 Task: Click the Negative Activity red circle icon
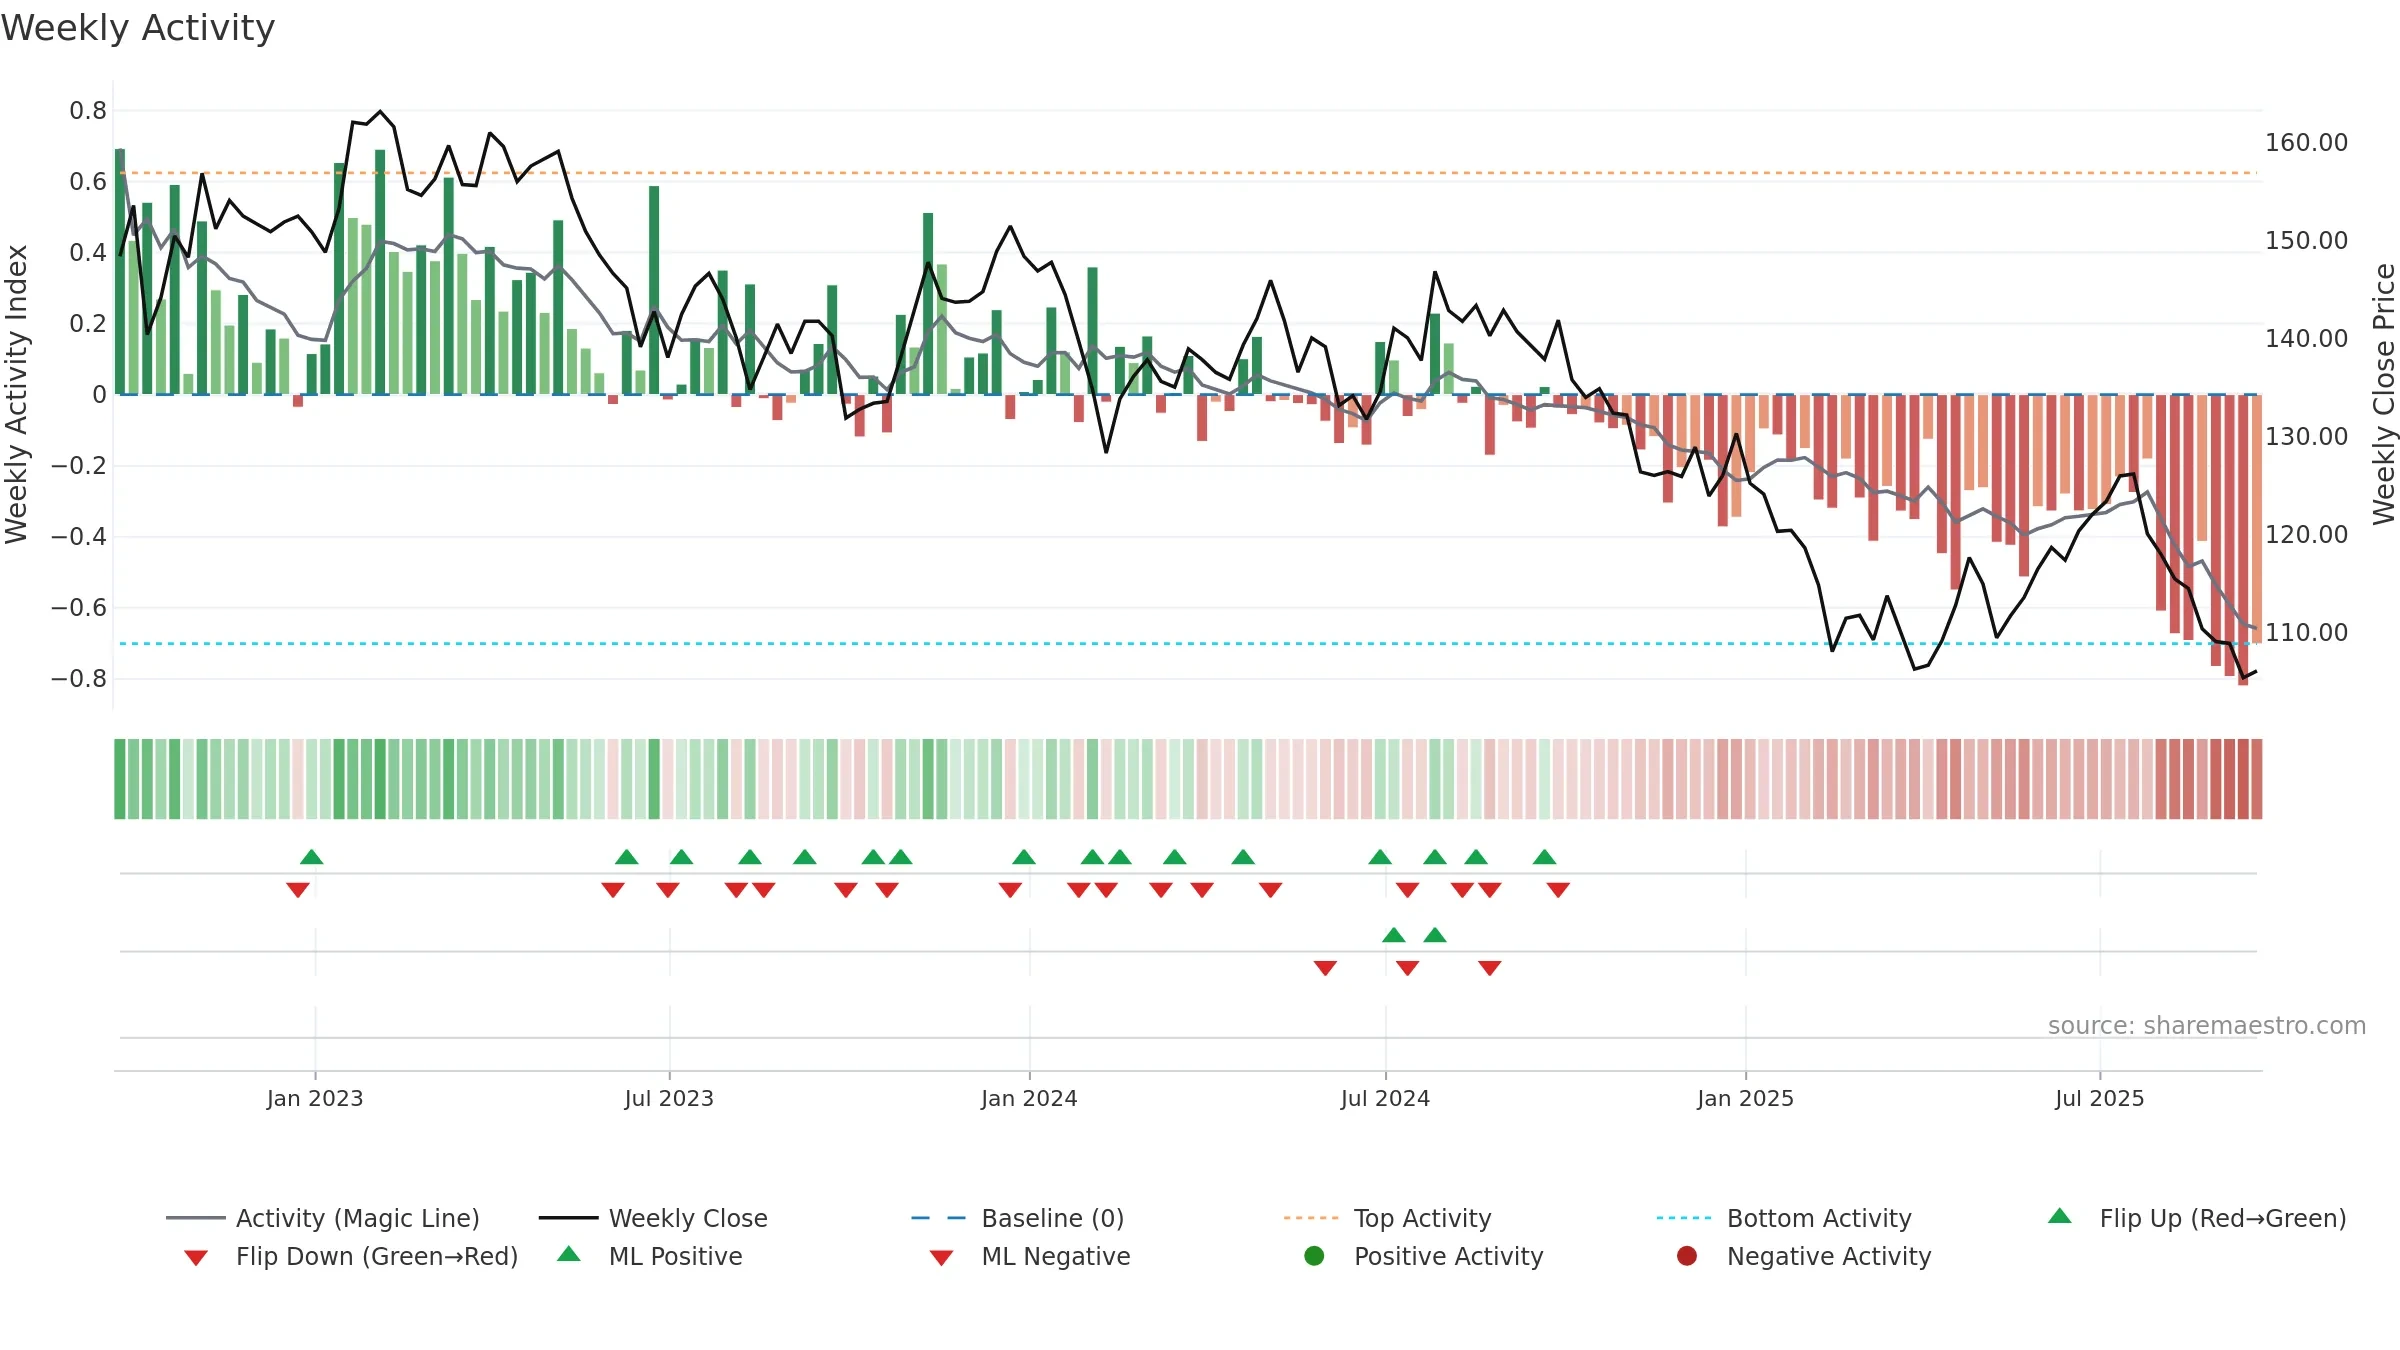click(1687, 1255)
